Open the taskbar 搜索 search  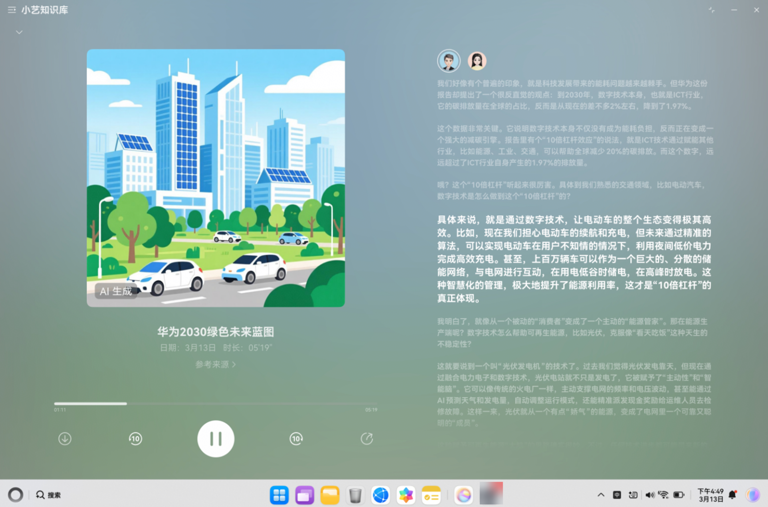click(x=48, y=495)
